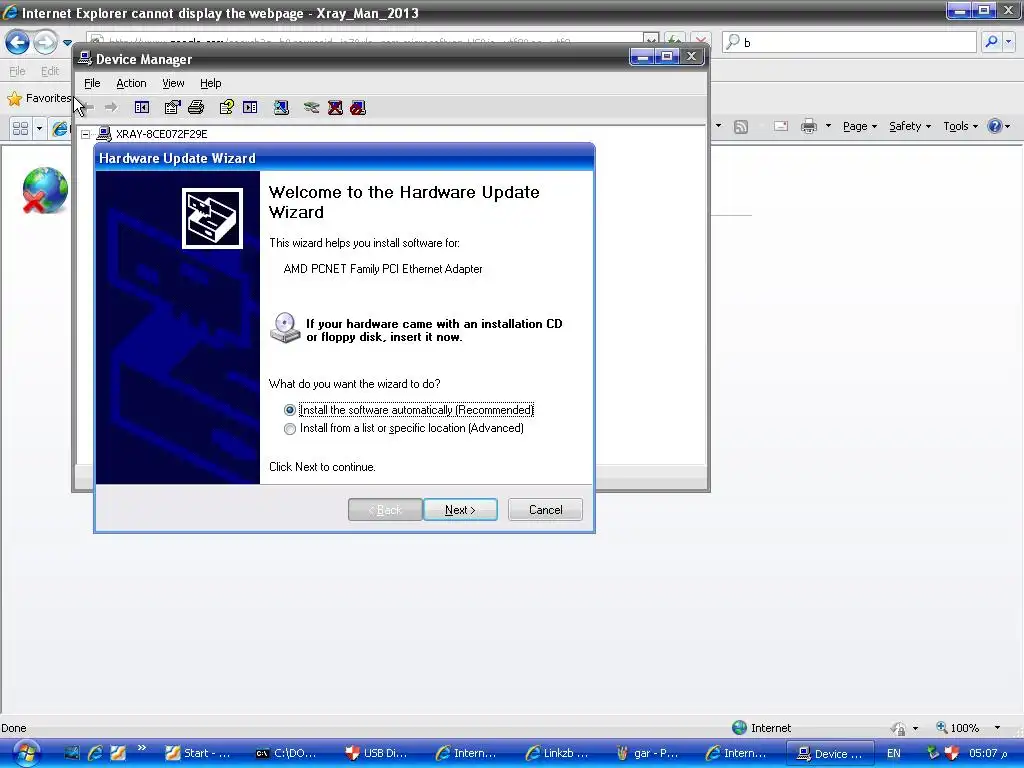Select Install from a list or specific location

[x=404, y=428]
